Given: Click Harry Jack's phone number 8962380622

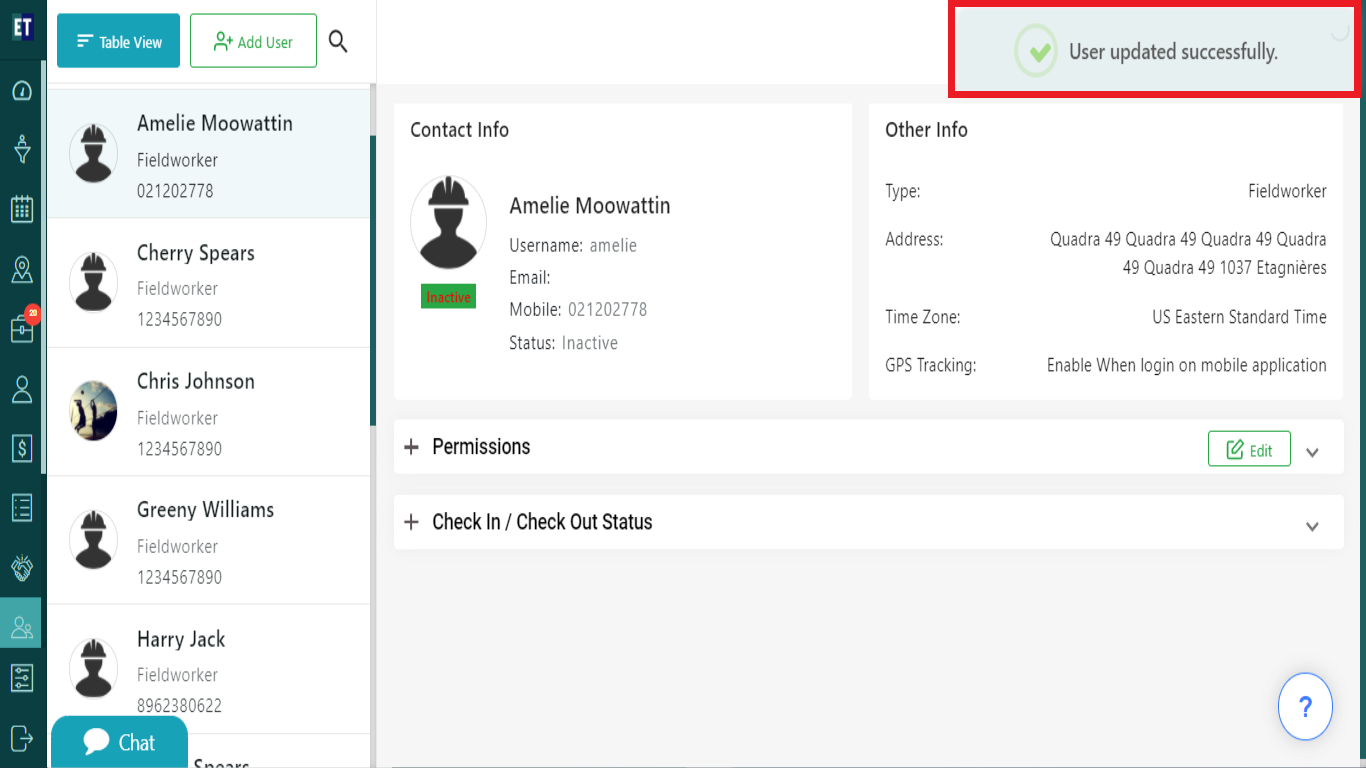Looking at the screenshot, I should click(180, 706).
